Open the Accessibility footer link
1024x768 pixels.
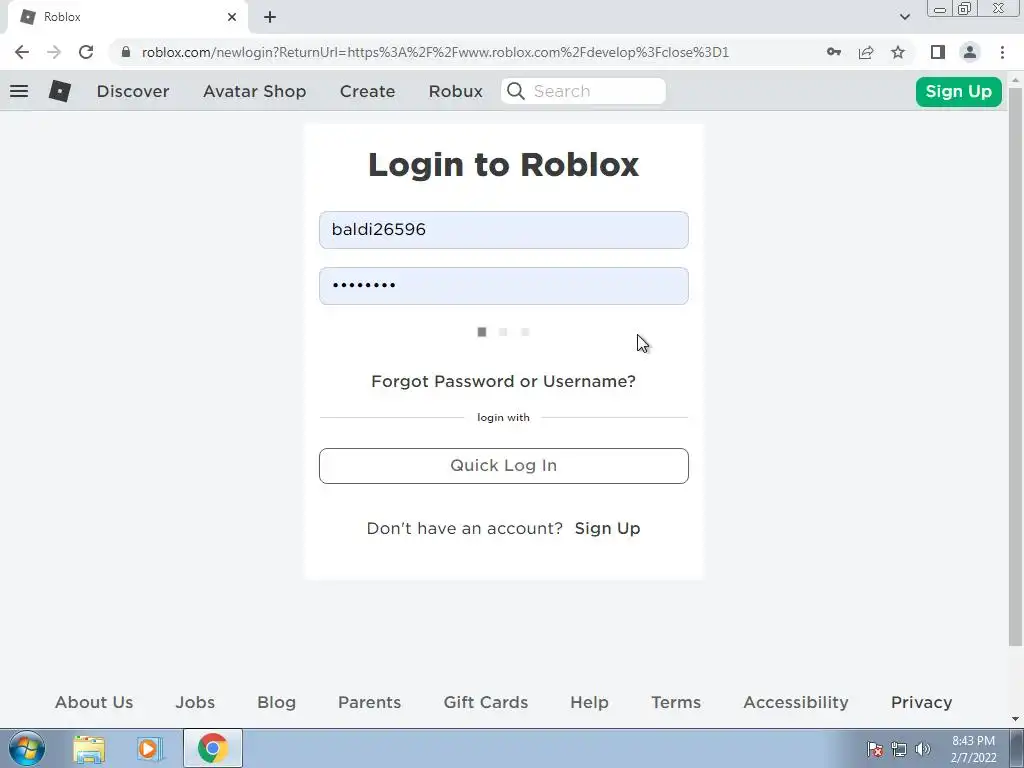[x=795, y=702]
